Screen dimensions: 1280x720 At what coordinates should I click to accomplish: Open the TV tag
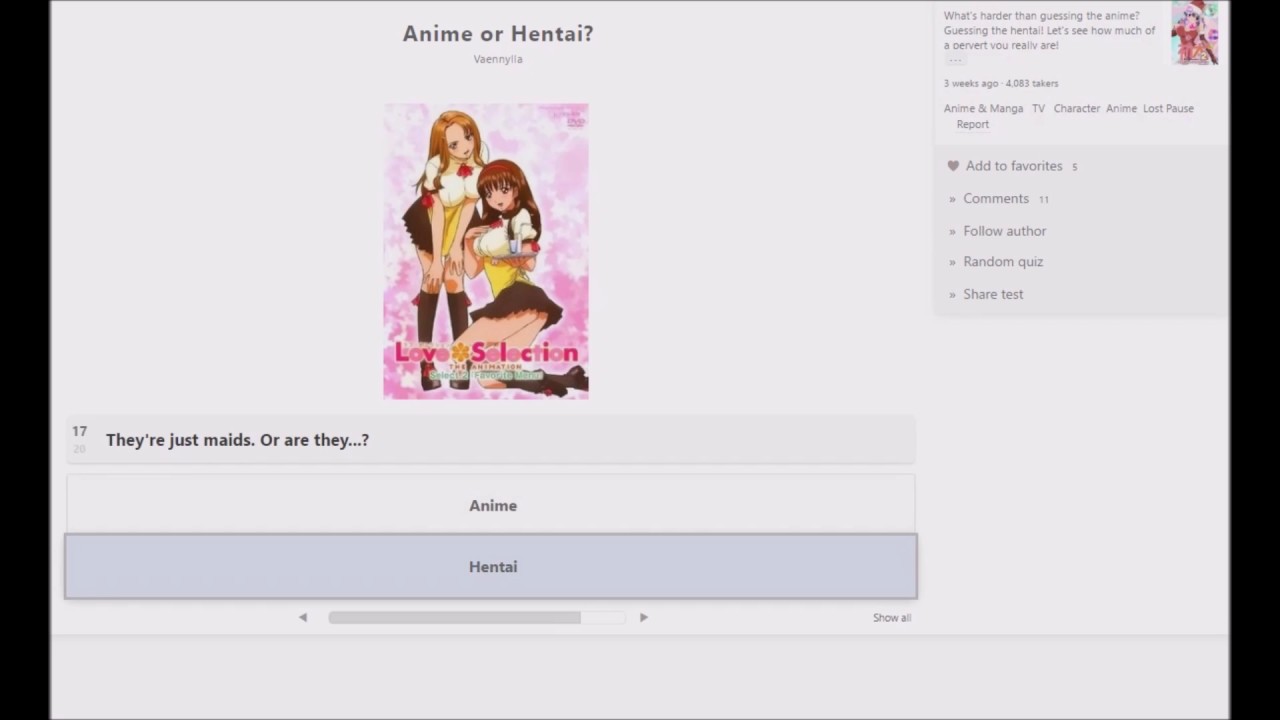point(1038,108)
